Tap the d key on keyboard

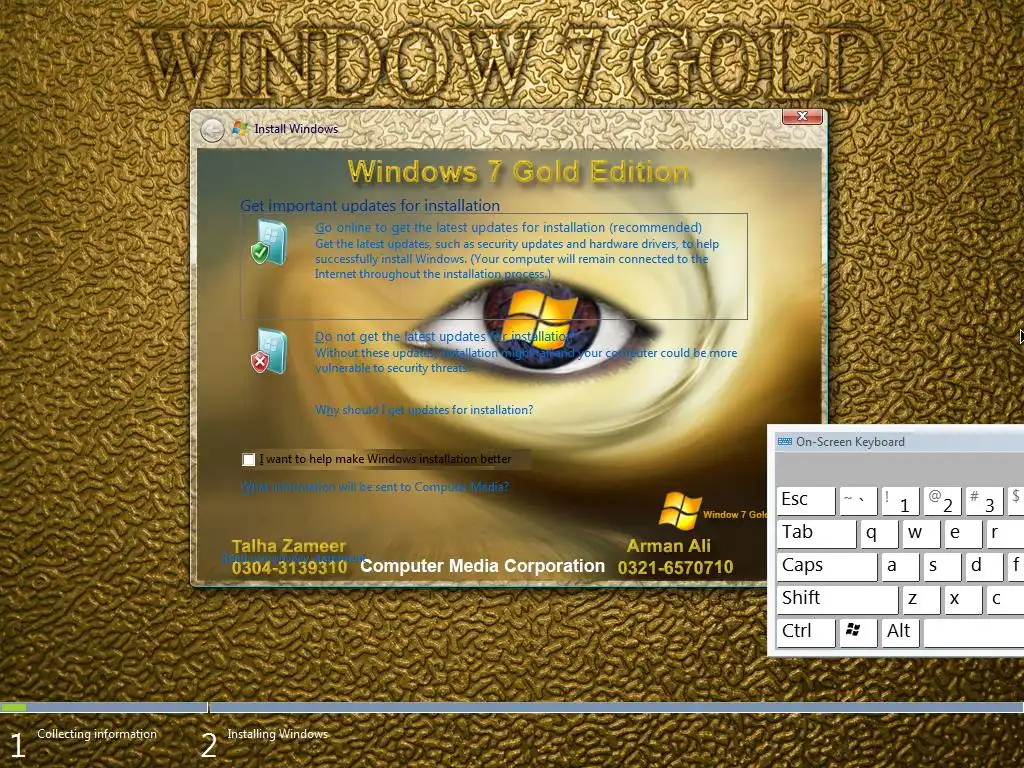pos(984,566)
